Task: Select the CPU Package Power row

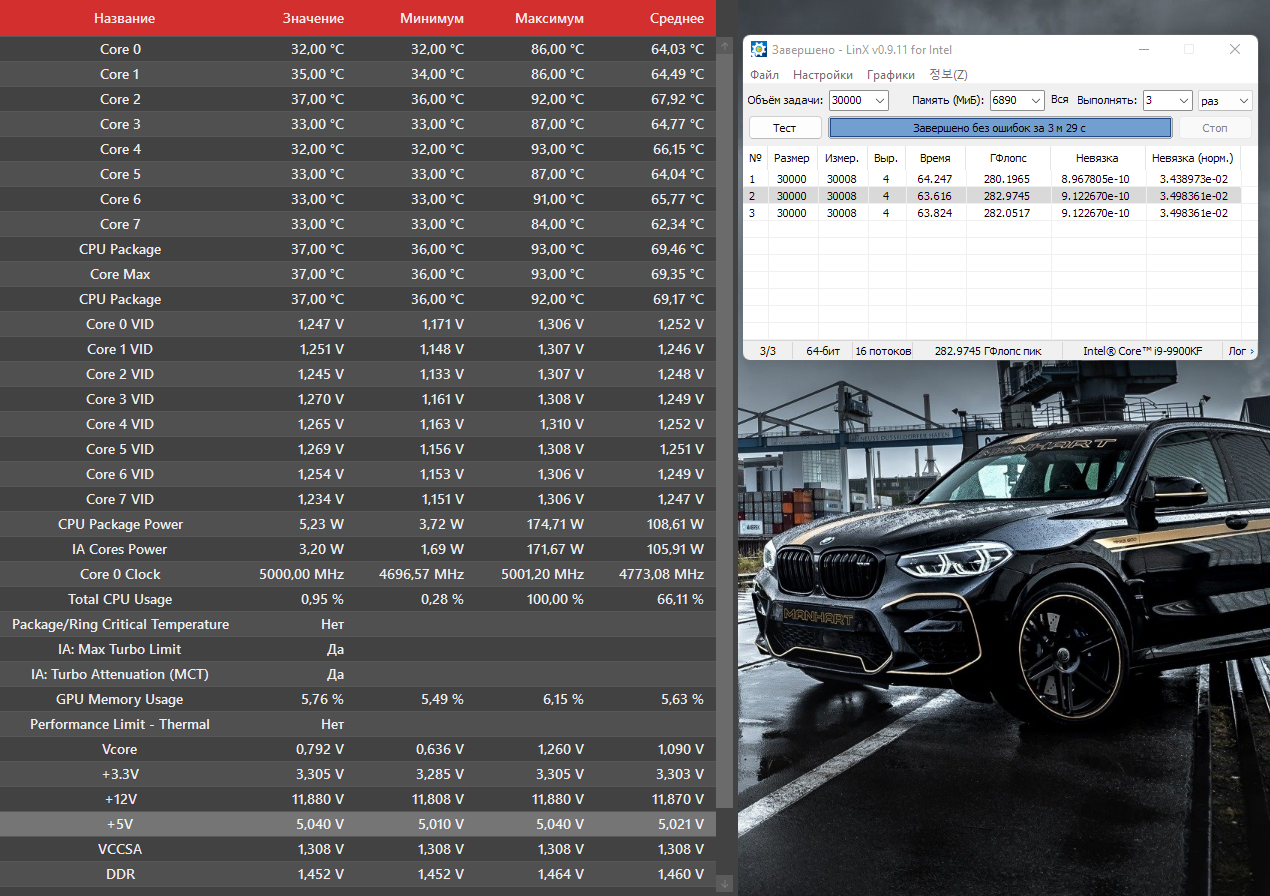Action: click(x=358, y=524)
